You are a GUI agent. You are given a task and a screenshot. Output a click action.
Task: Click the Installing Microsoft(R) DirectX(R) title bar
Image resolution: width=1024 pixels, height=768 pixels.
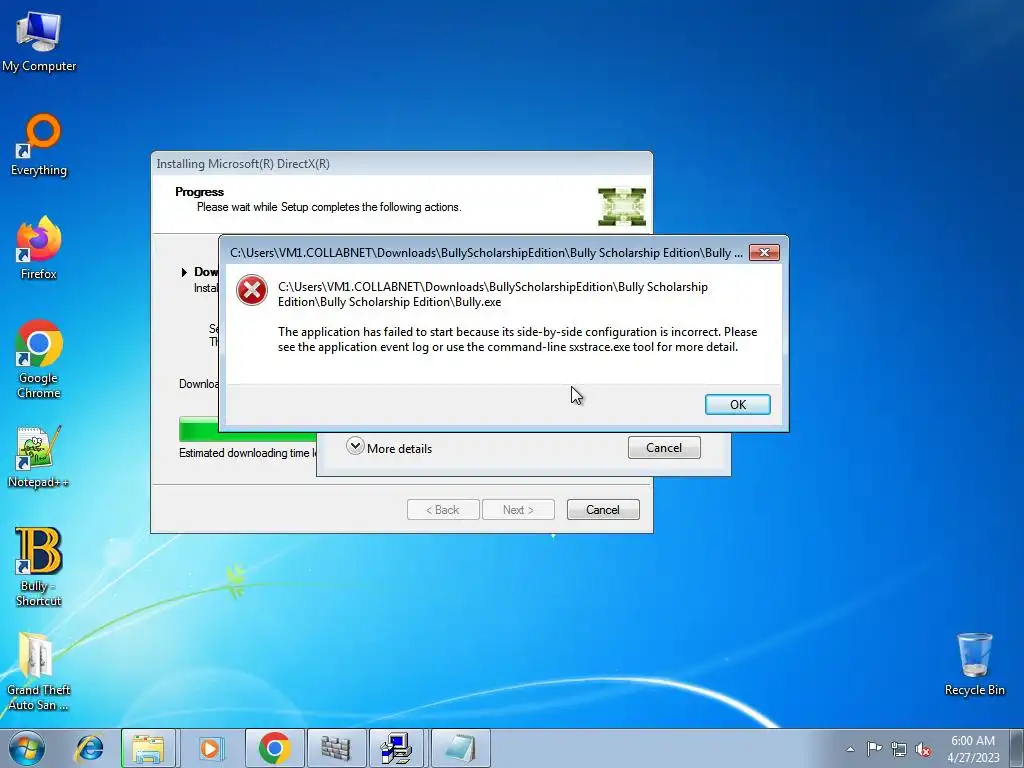click(x=402, y=163)
